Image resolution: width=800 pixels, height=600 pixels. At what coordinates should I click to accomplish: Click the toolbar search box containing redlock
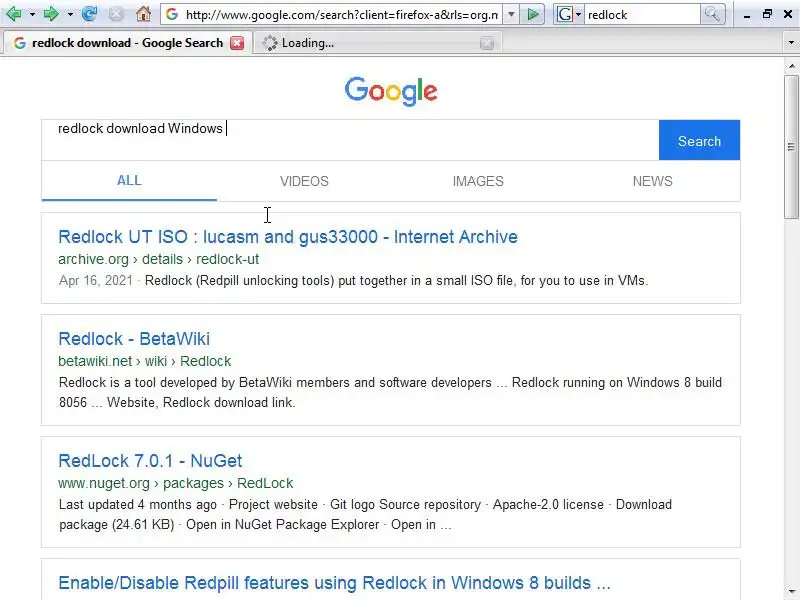tap(642, 15)
